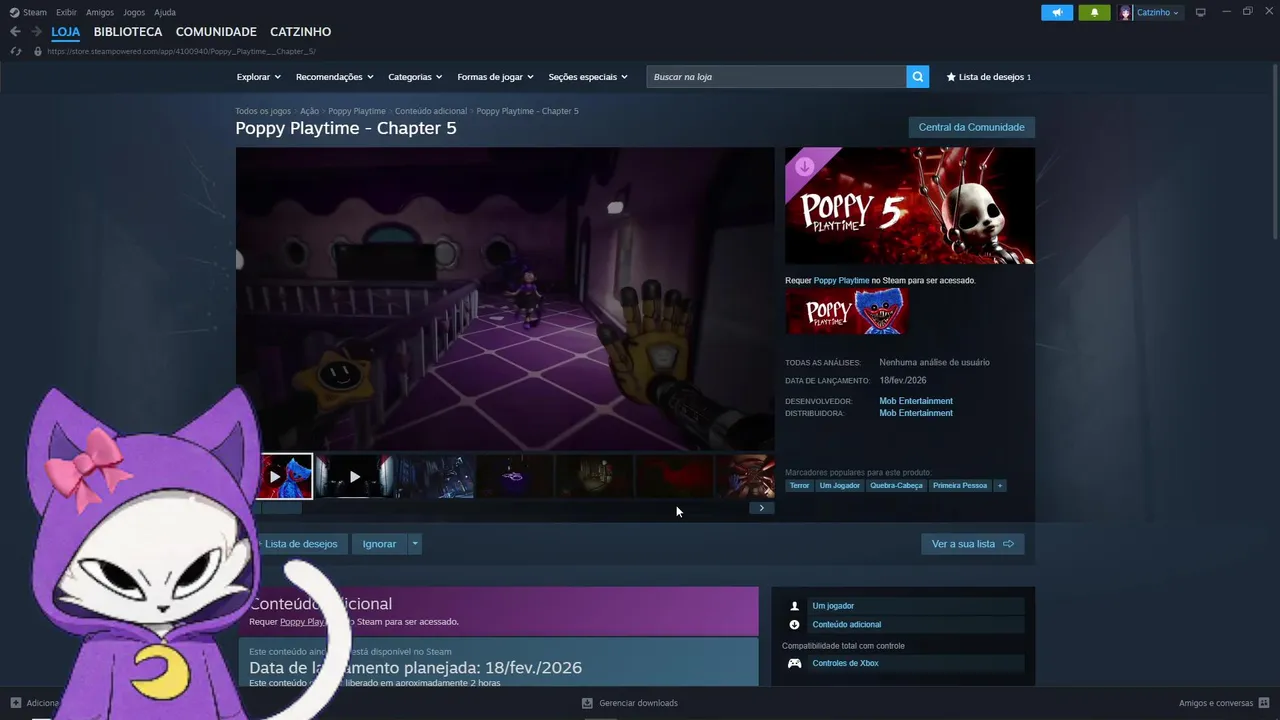Click Ver a sua lista button
Screen dimensions: 1280x720
click(972, 544)
